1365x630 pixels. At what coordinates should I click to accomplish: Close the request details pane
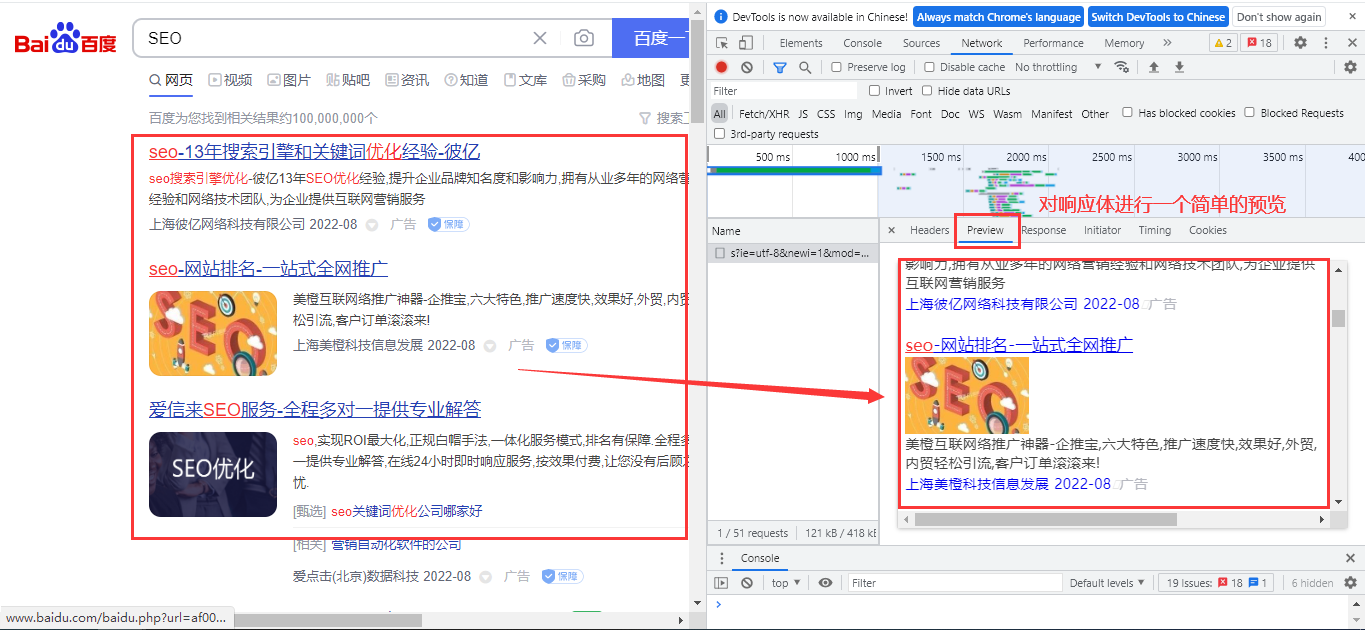[891, 230]
